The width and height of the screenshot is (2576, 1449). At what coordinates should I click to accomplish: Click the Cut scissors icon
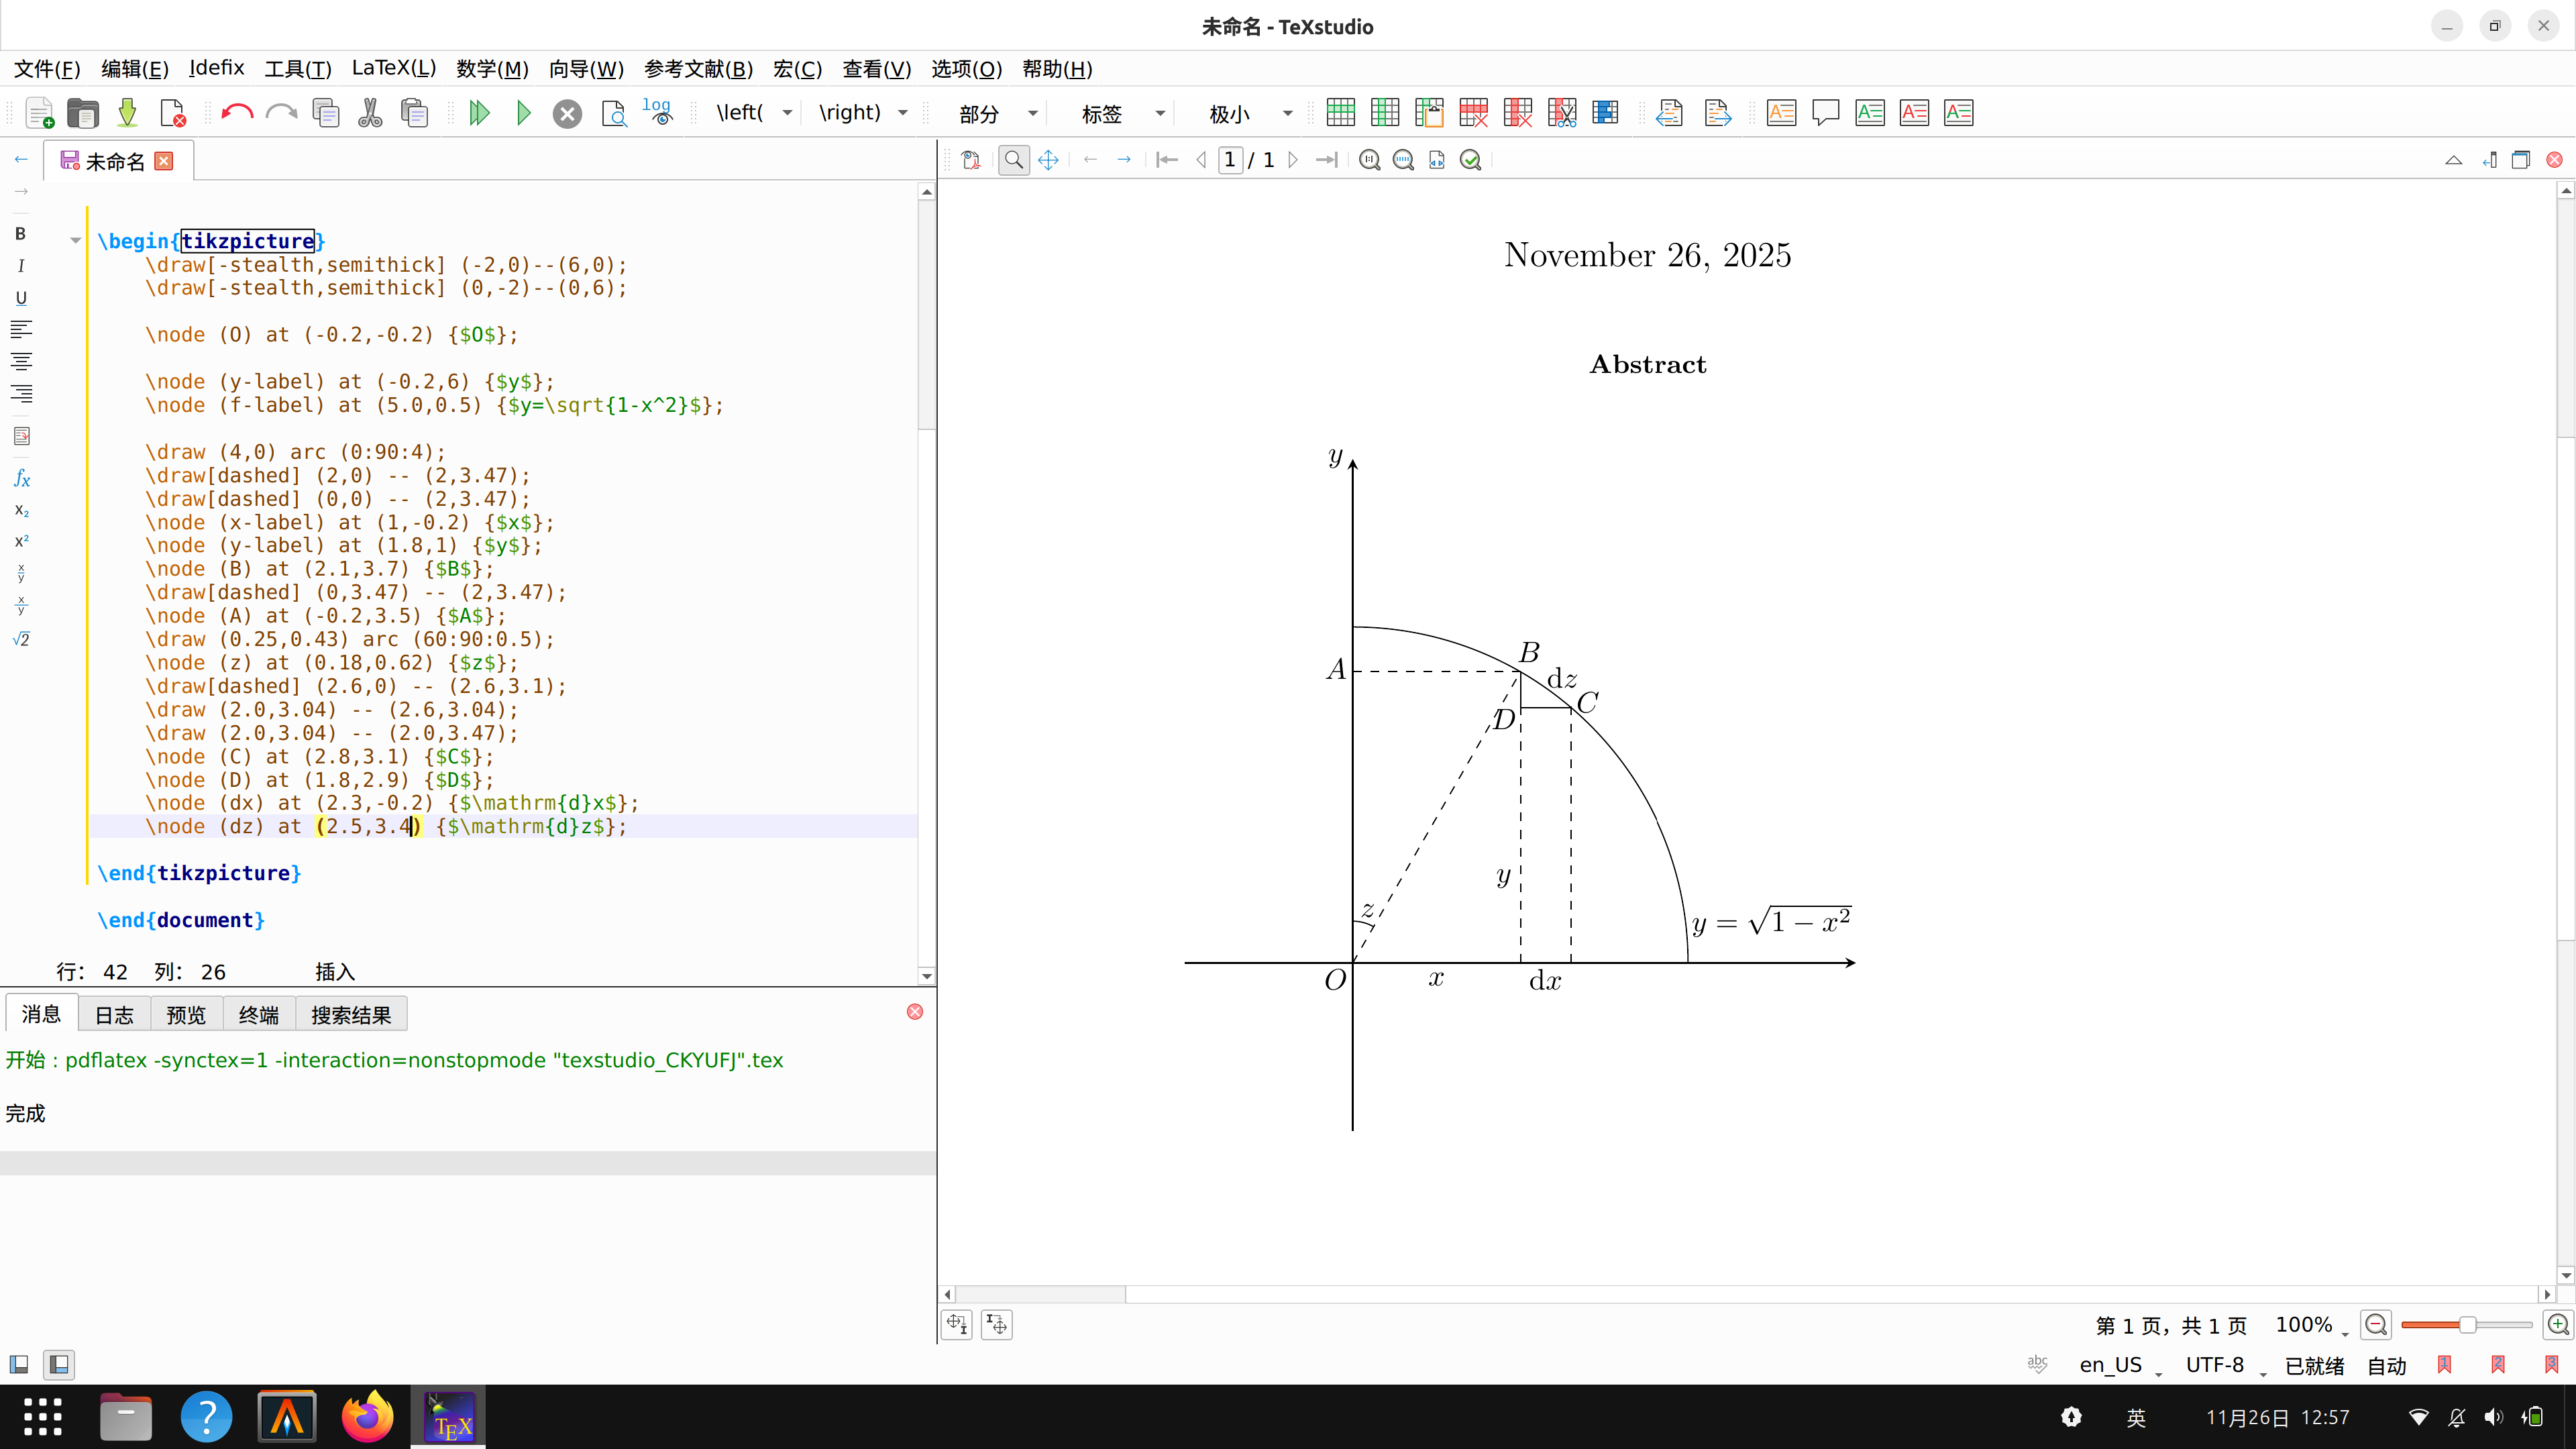click(370, 113)
